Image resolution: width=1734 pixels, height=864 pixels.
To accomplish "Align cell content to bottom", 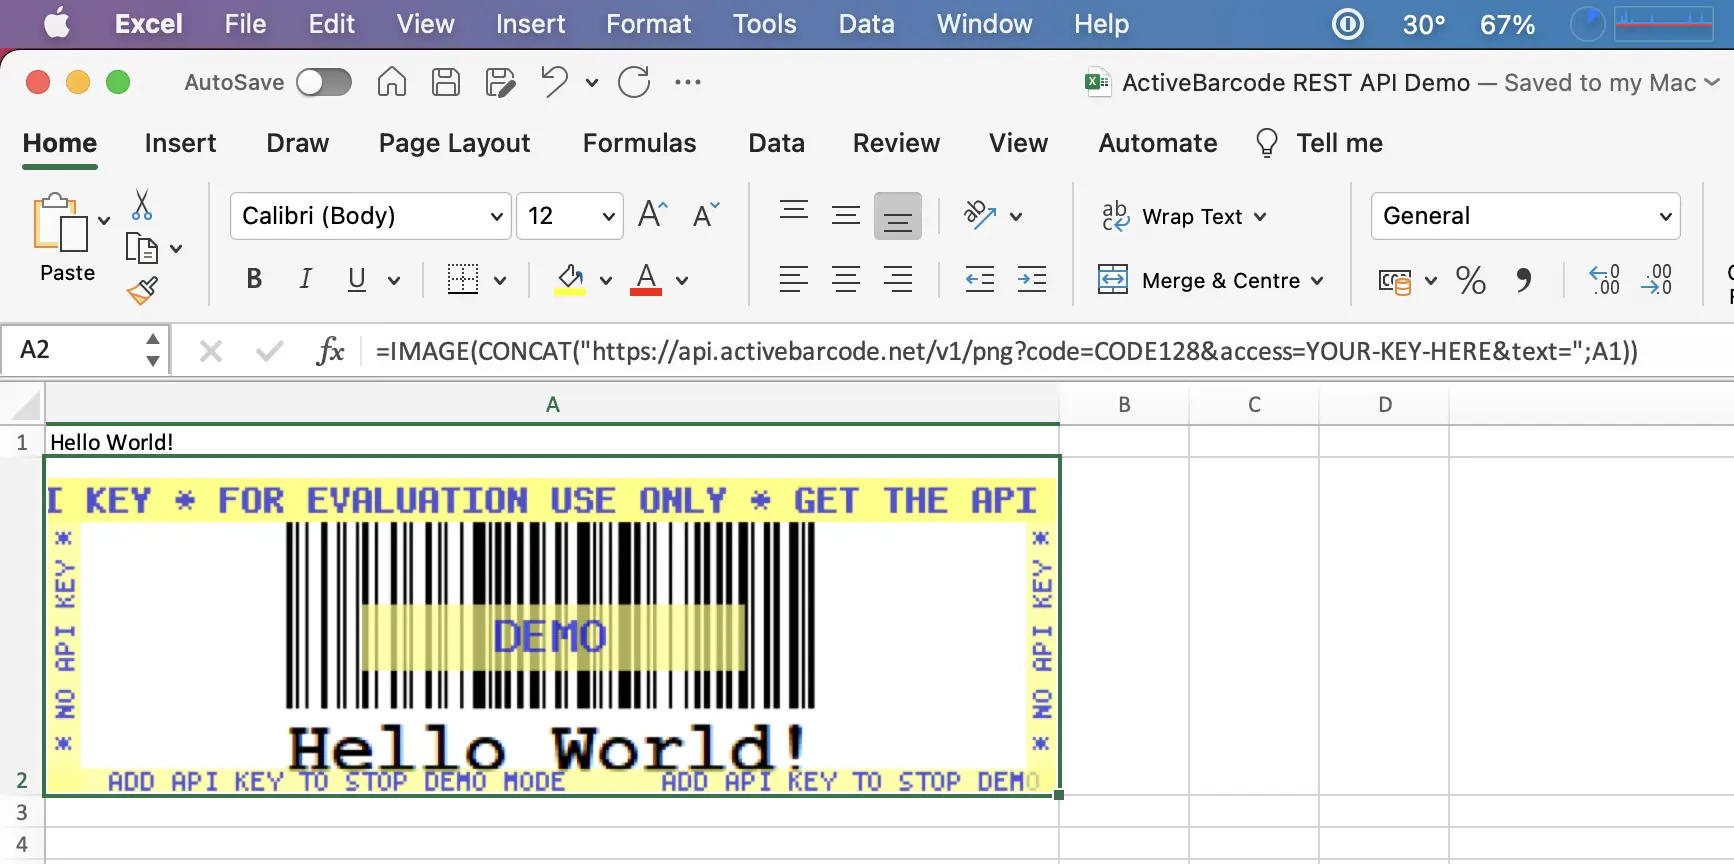I will [898, 216].
